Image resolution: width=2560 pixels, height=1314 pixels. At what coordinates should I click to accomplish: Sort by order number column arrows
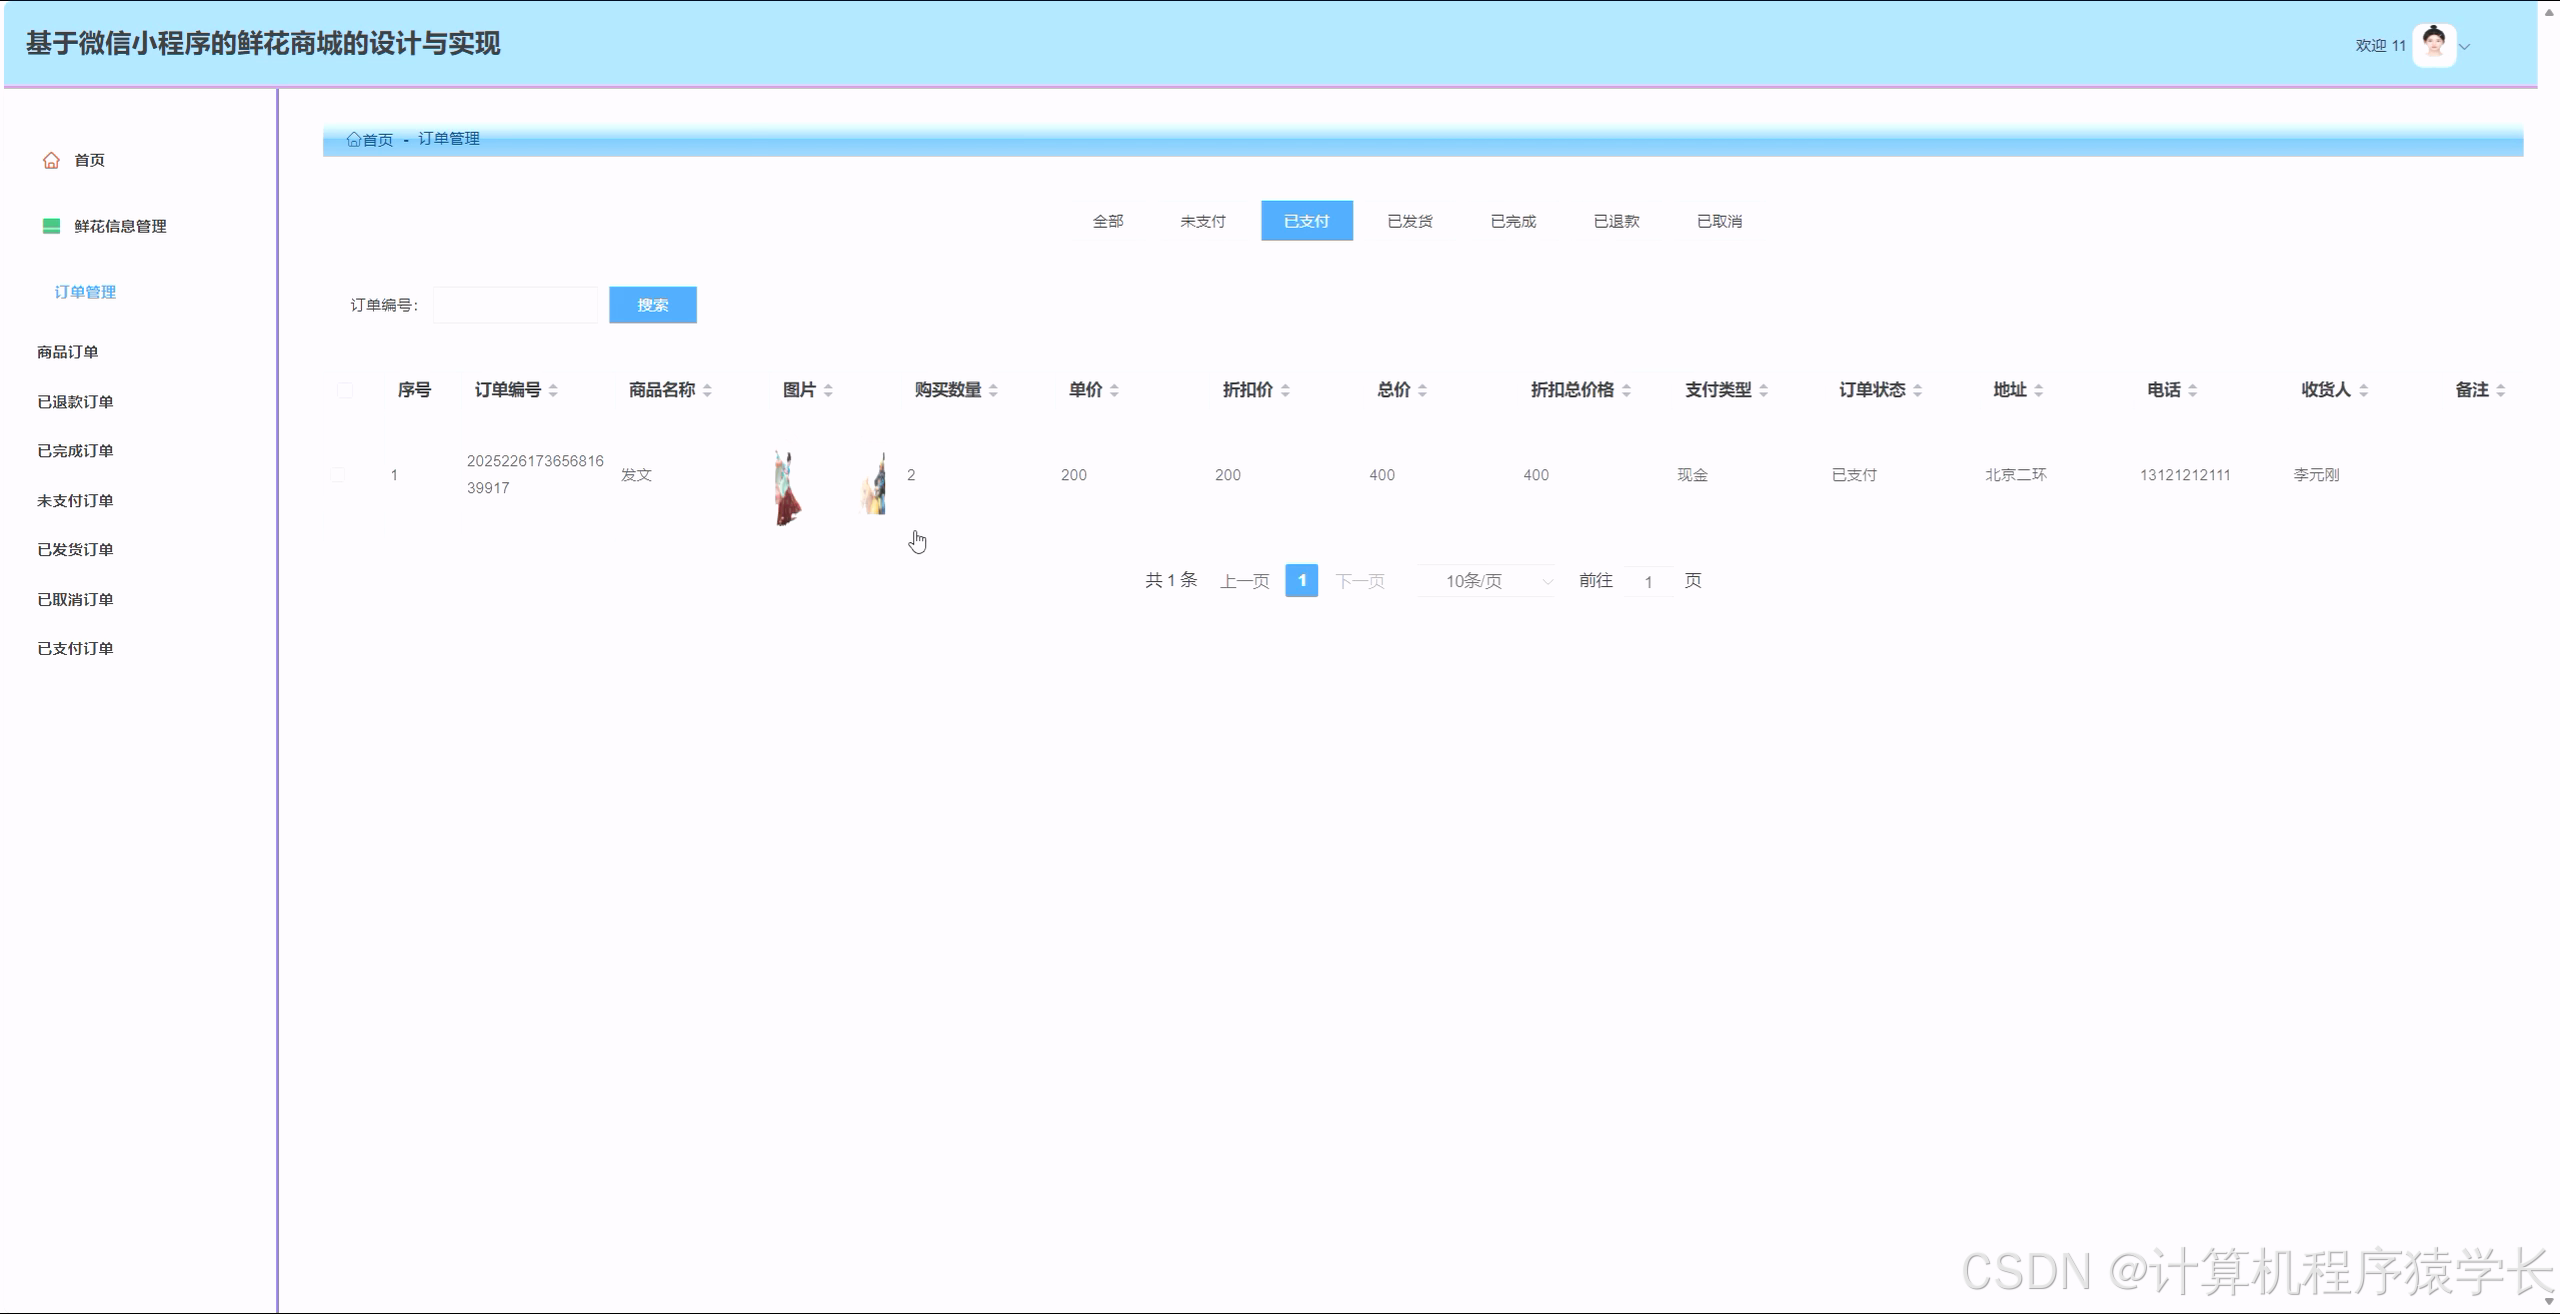[x=553, y=390]
